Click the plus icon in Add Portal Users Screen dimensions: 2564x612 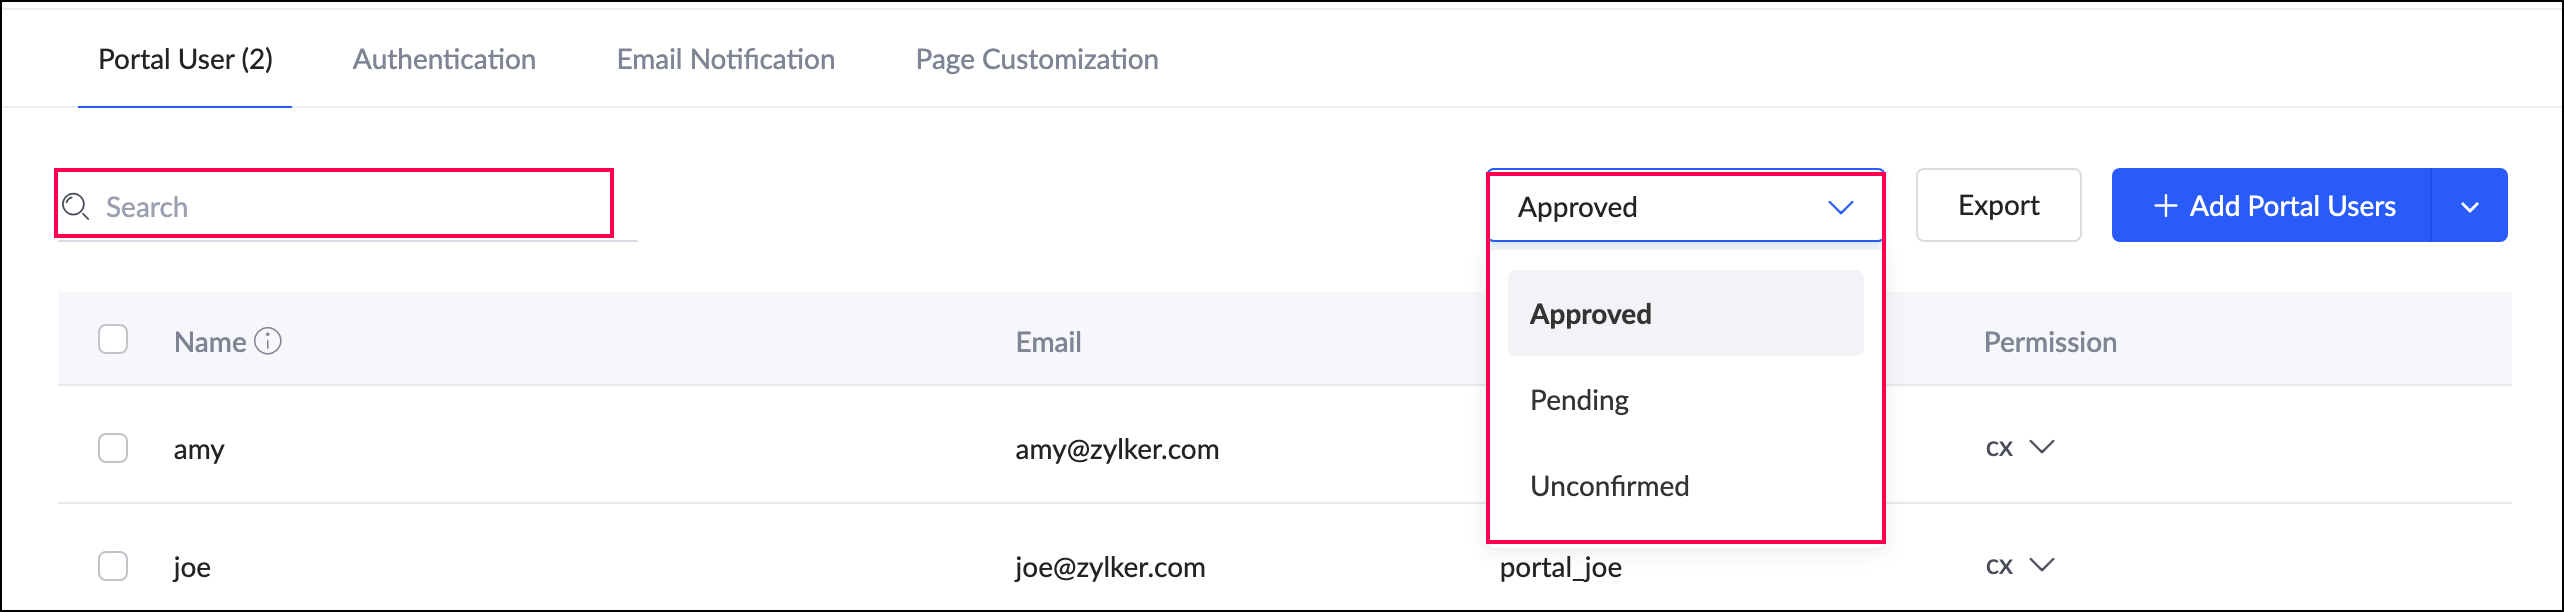click(2165, 206)
